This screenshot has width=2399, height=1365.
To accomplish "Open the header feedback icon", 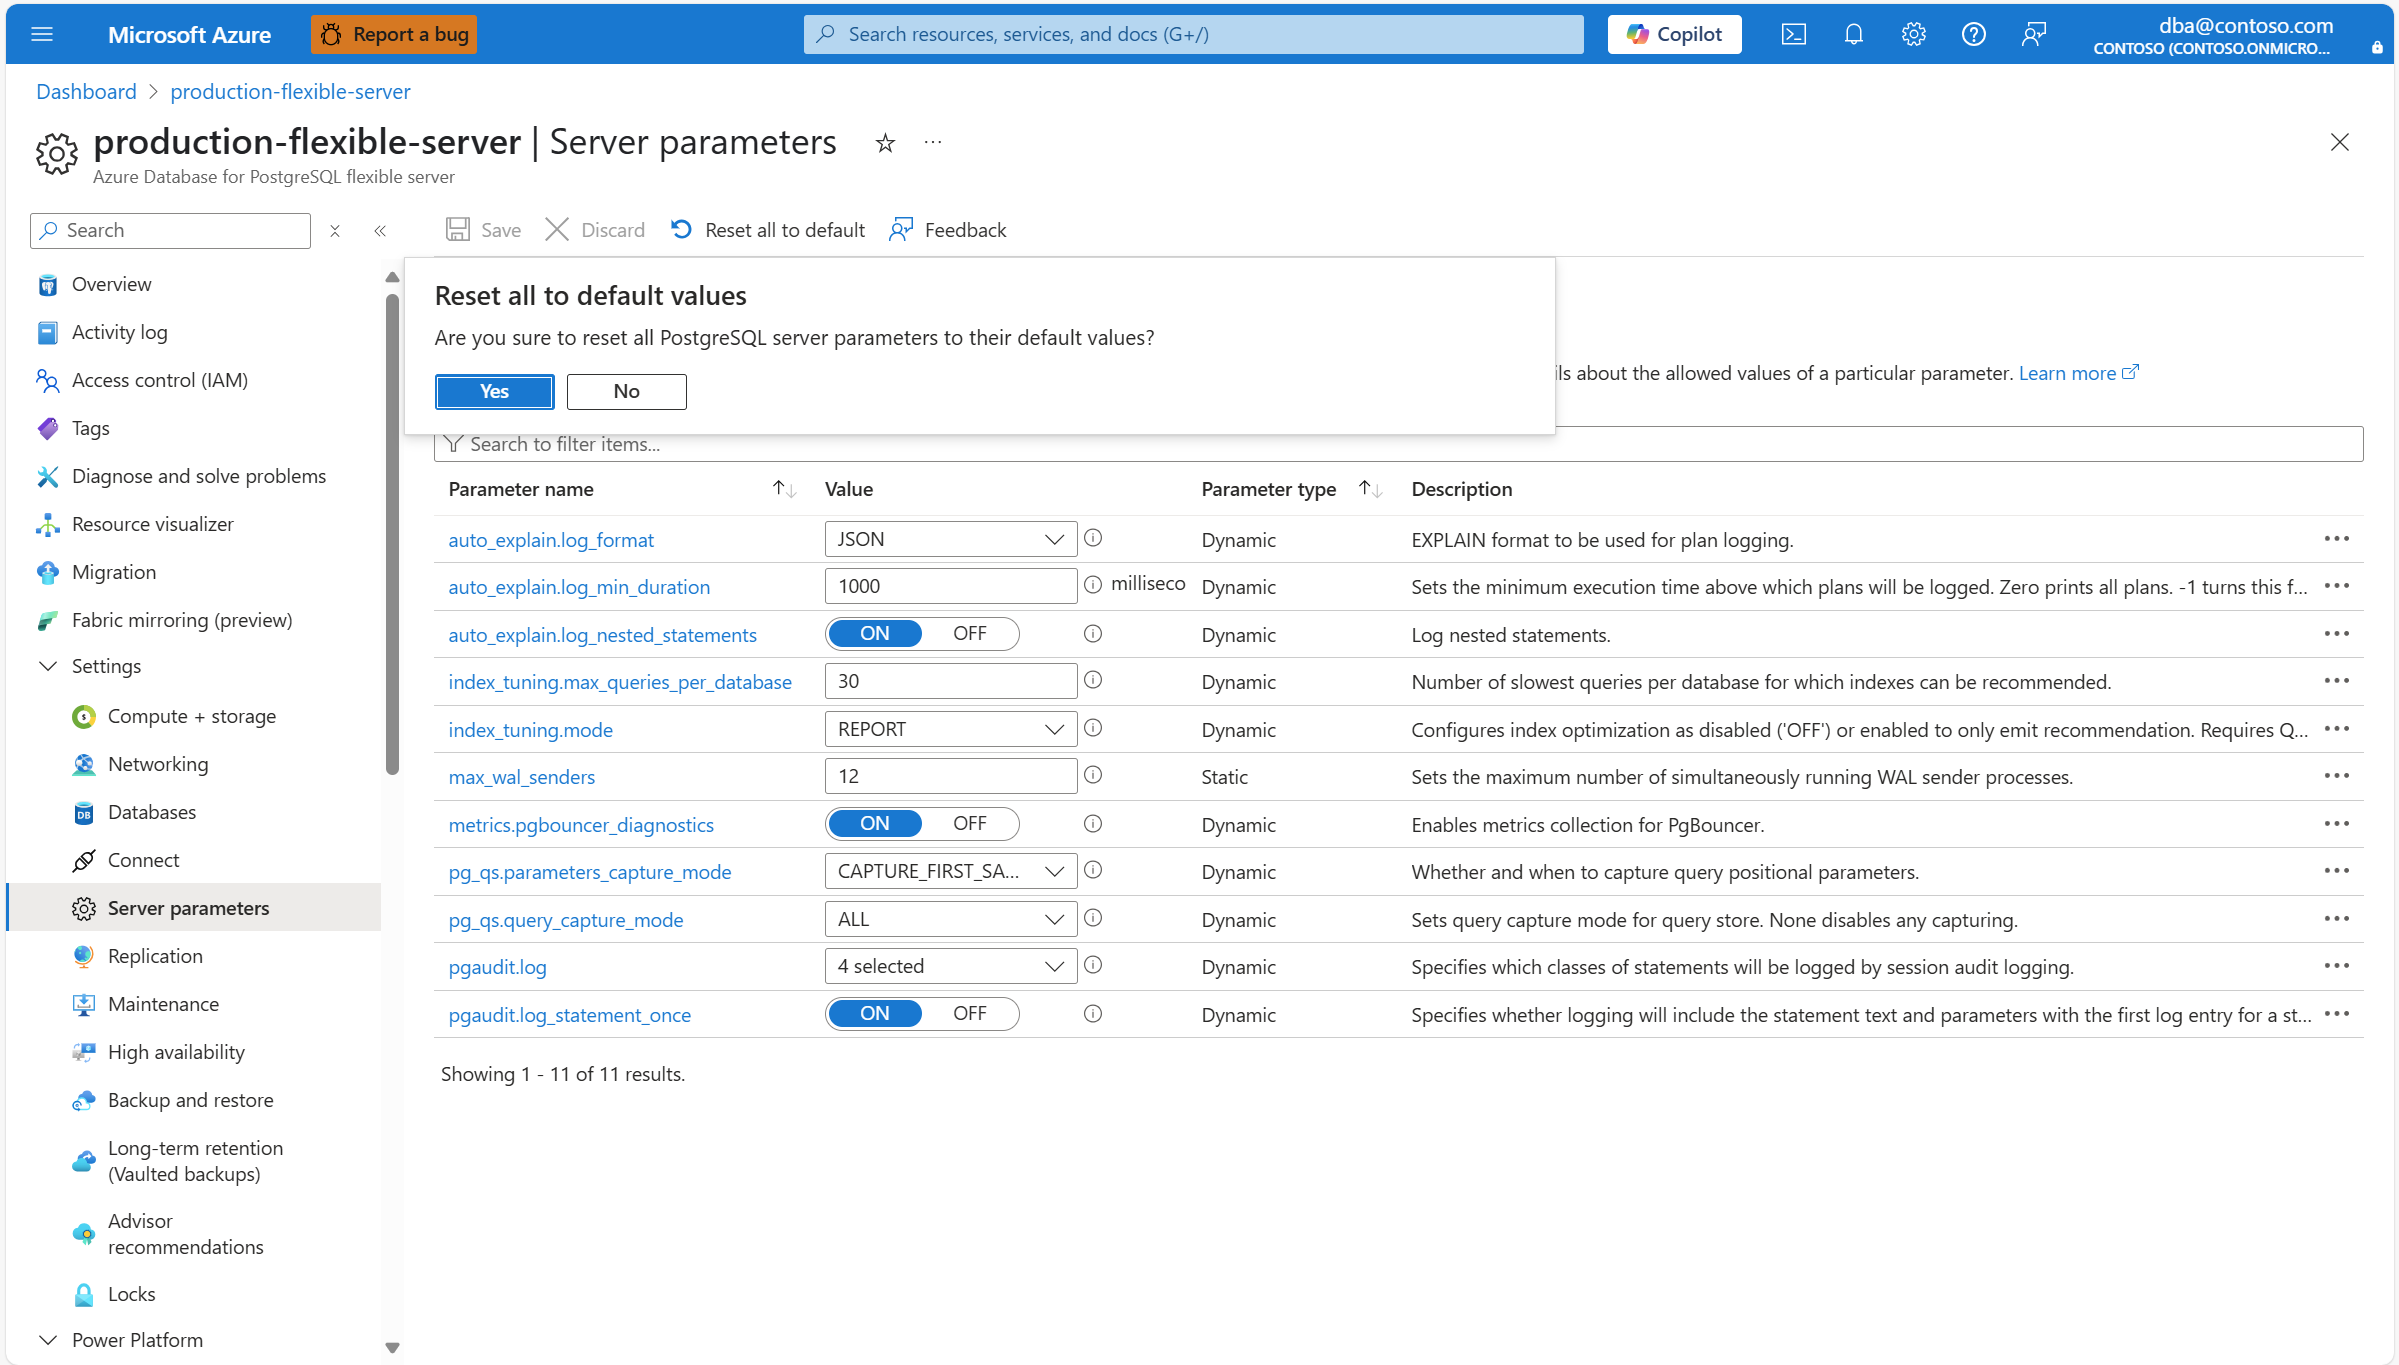I will (2033, 34).
